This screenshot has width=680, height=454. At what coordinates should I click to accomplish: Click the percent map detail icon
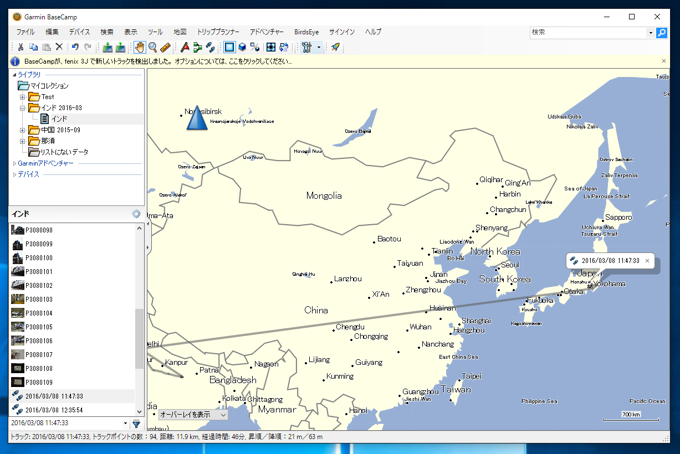coord(255,47)
